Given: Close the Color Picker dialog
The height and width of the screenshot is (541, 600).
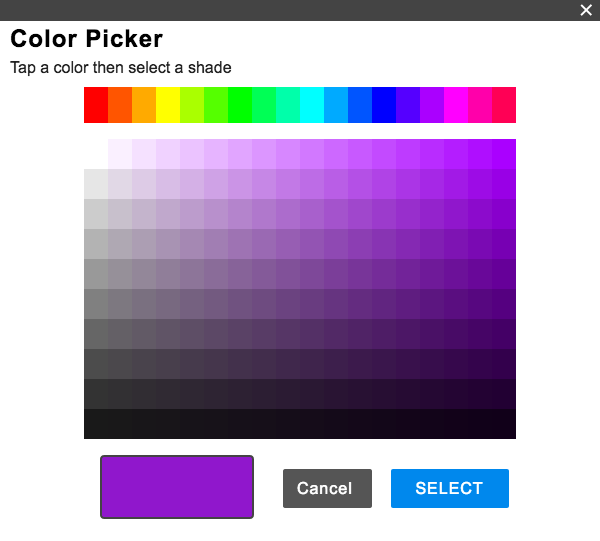Looking at the screenshot, I should (586, 10).
